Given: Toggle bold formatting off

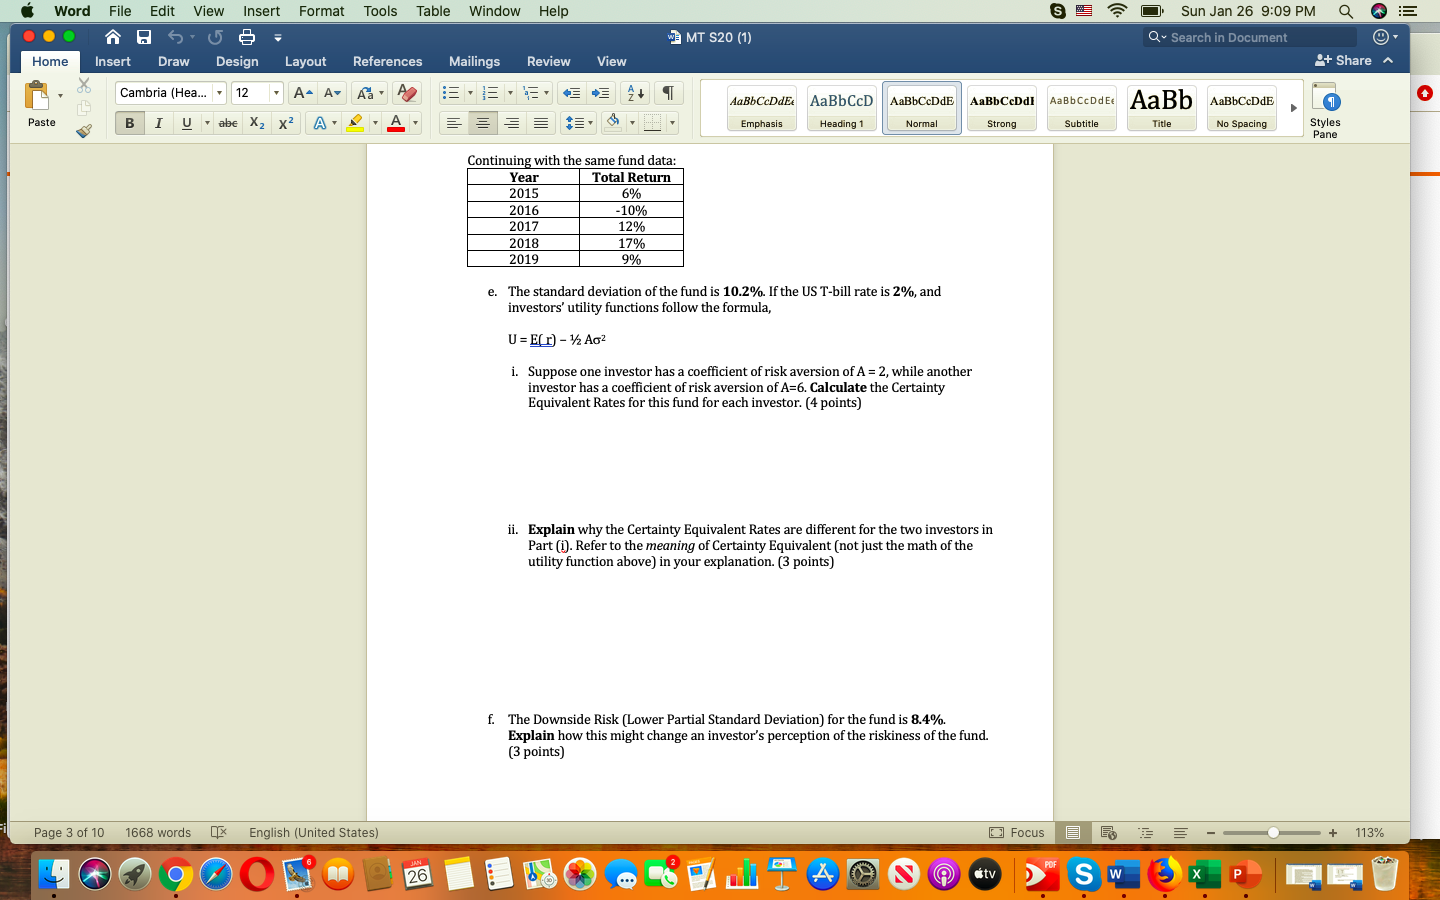Looking at the screenshot, I should [x=130, y=122].
